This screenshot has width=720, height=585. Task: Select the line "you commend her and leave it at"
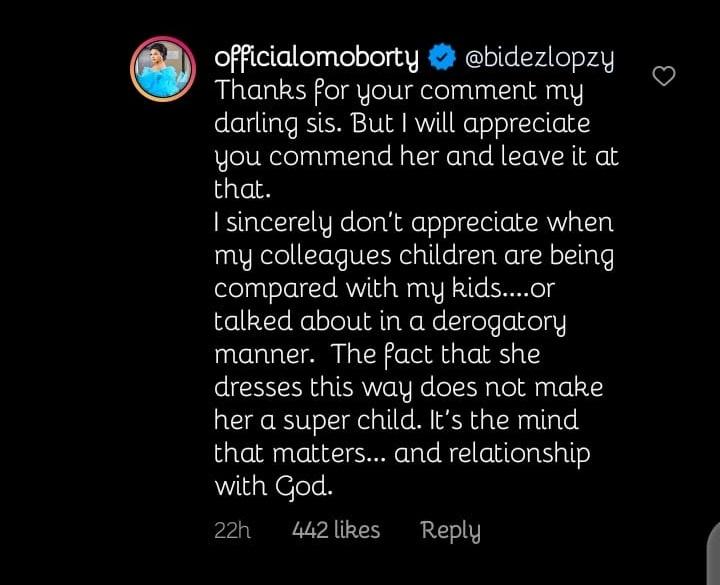pyautogui.click(x=416, y=158)
